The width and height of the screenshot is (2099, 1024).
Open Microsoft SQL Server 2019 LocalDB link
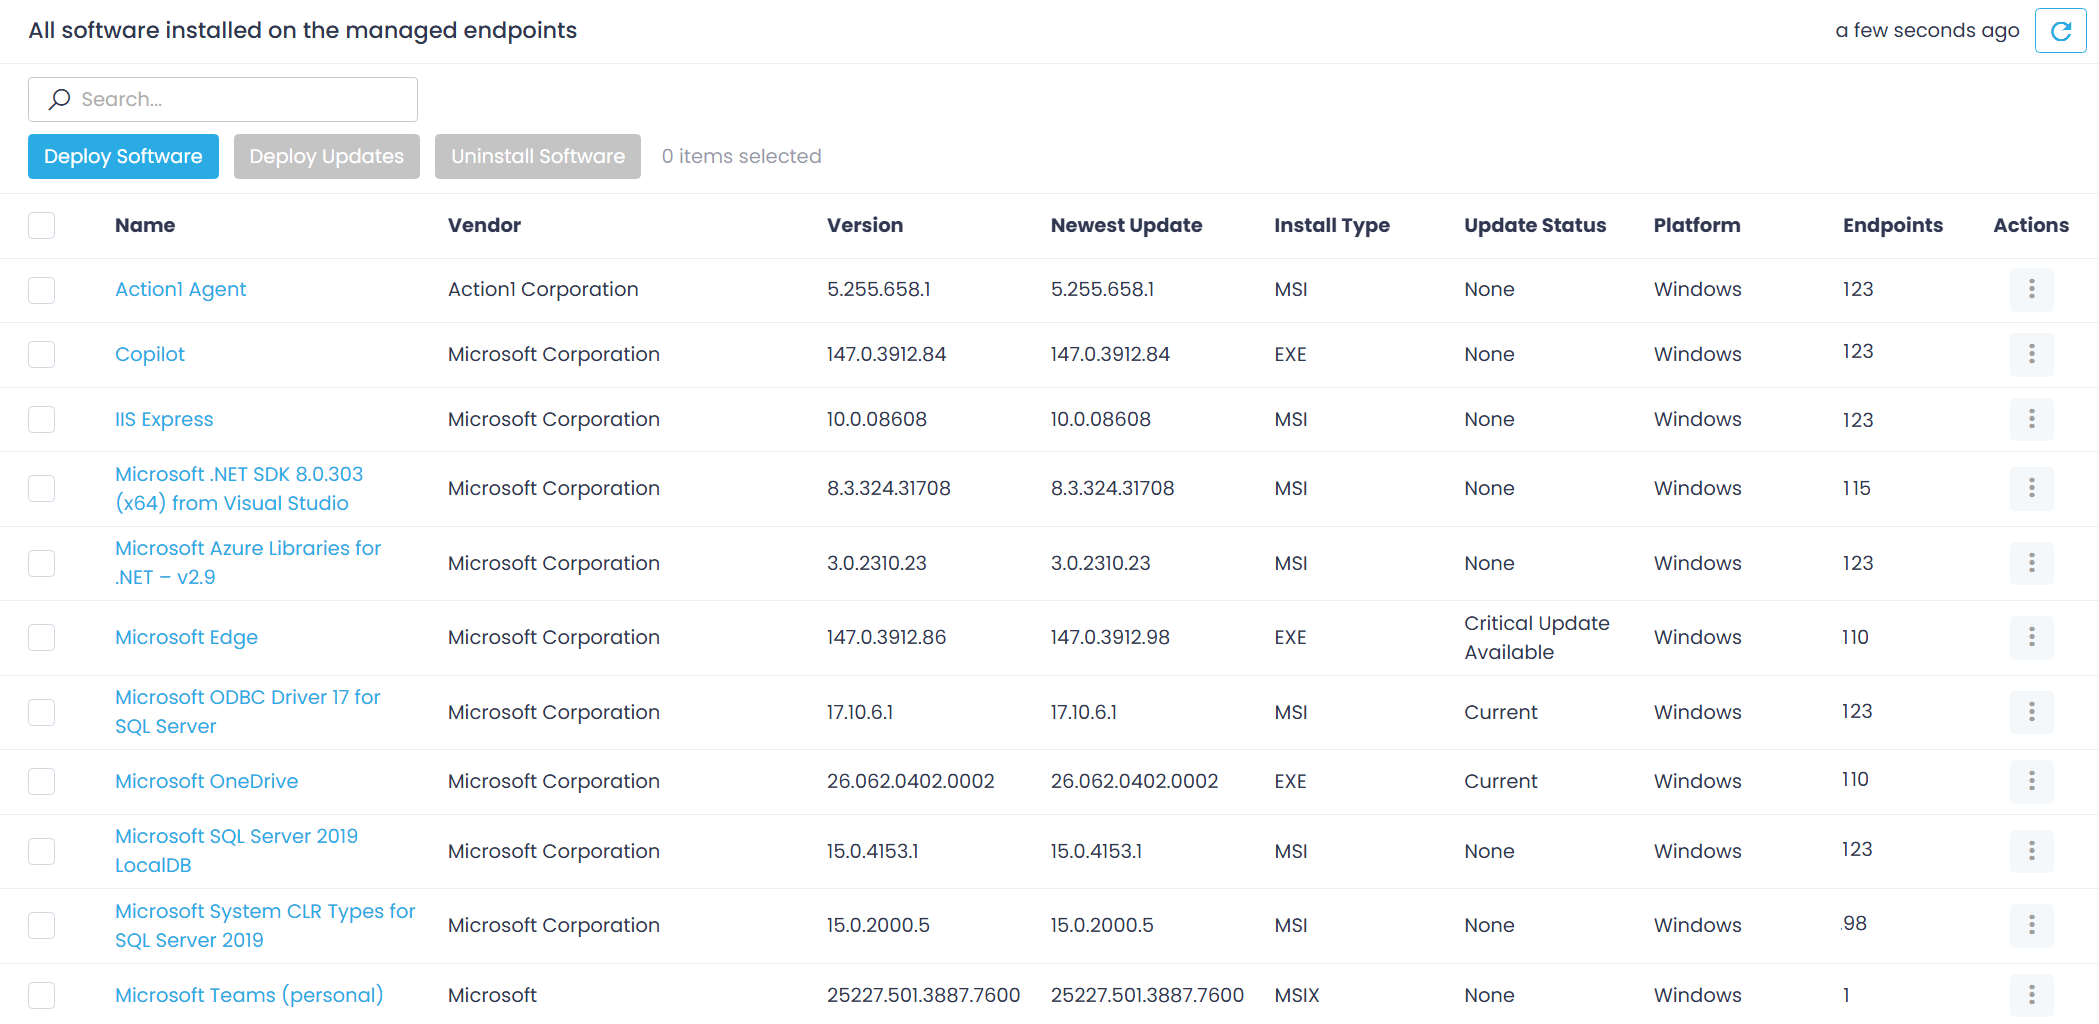(236, 851)
